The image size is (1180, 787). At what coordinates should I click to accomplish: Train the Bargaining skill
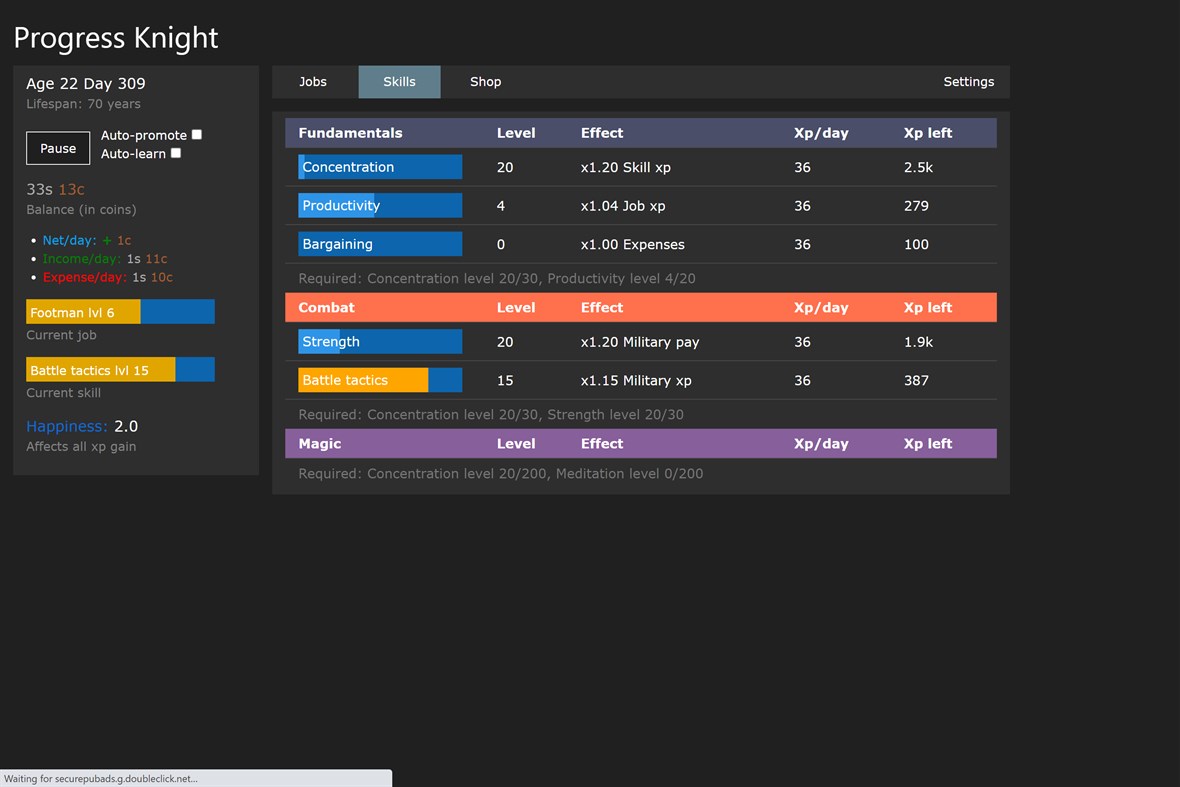click(380, 244)
